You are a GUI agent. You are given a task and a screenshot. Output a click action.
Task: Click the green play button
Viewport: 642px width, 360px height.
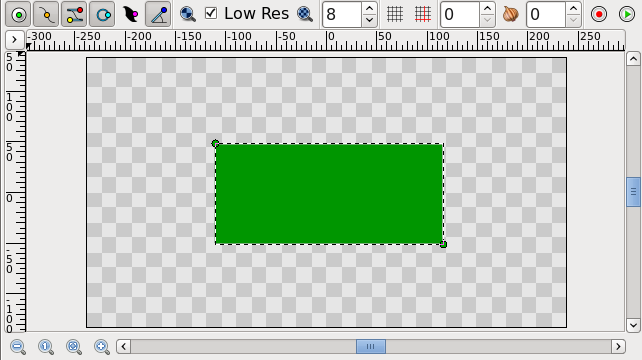point(627,14)
